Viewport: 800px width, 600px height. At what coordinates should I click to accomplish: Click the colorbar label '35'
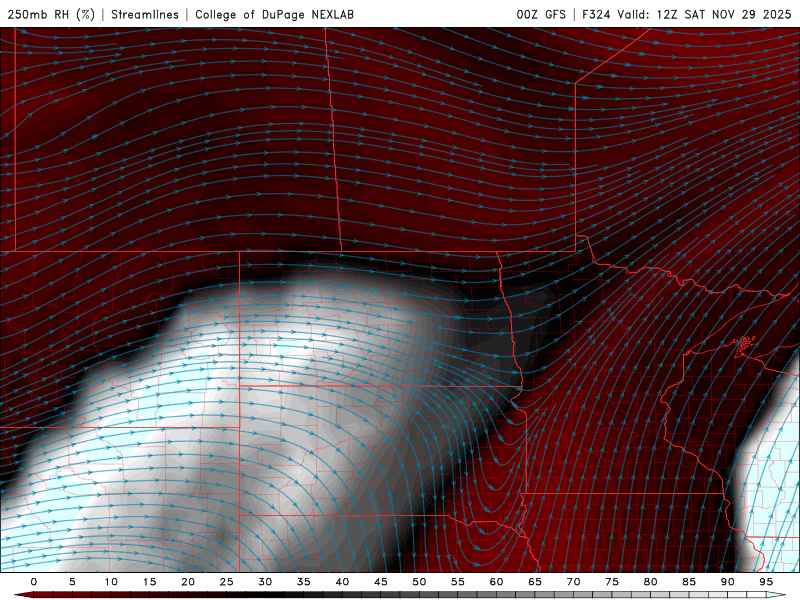[x=303, y=582]
